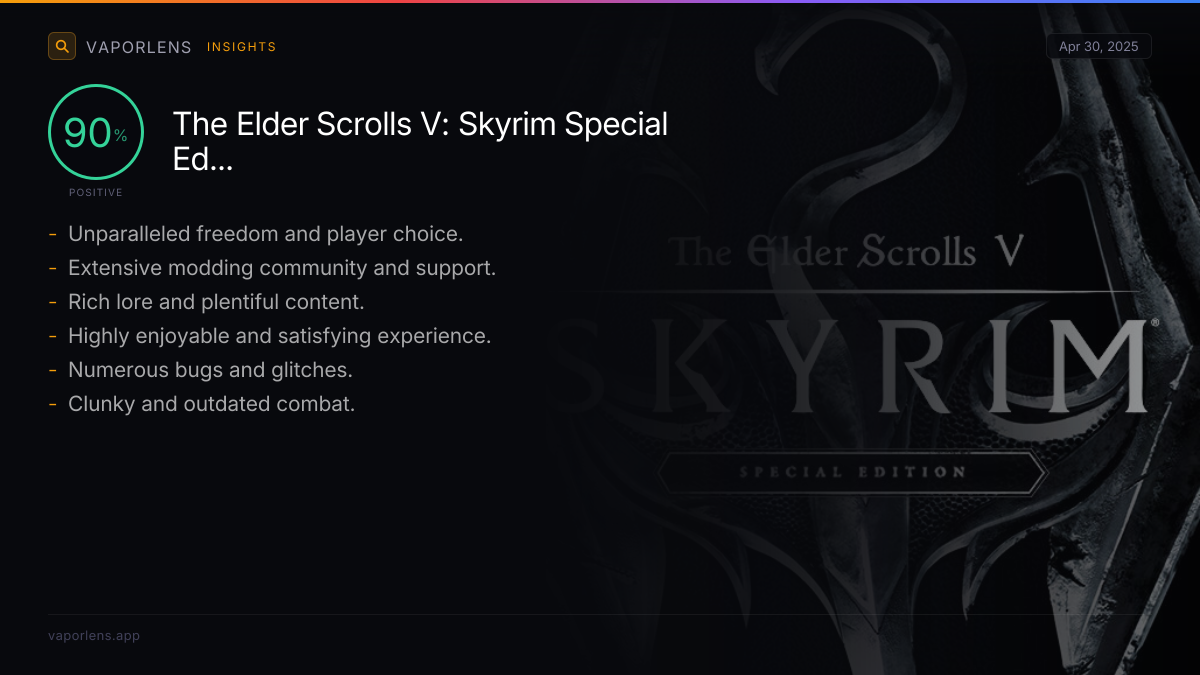Select "Rich lore and plentiful content" insight

[215, 302]
